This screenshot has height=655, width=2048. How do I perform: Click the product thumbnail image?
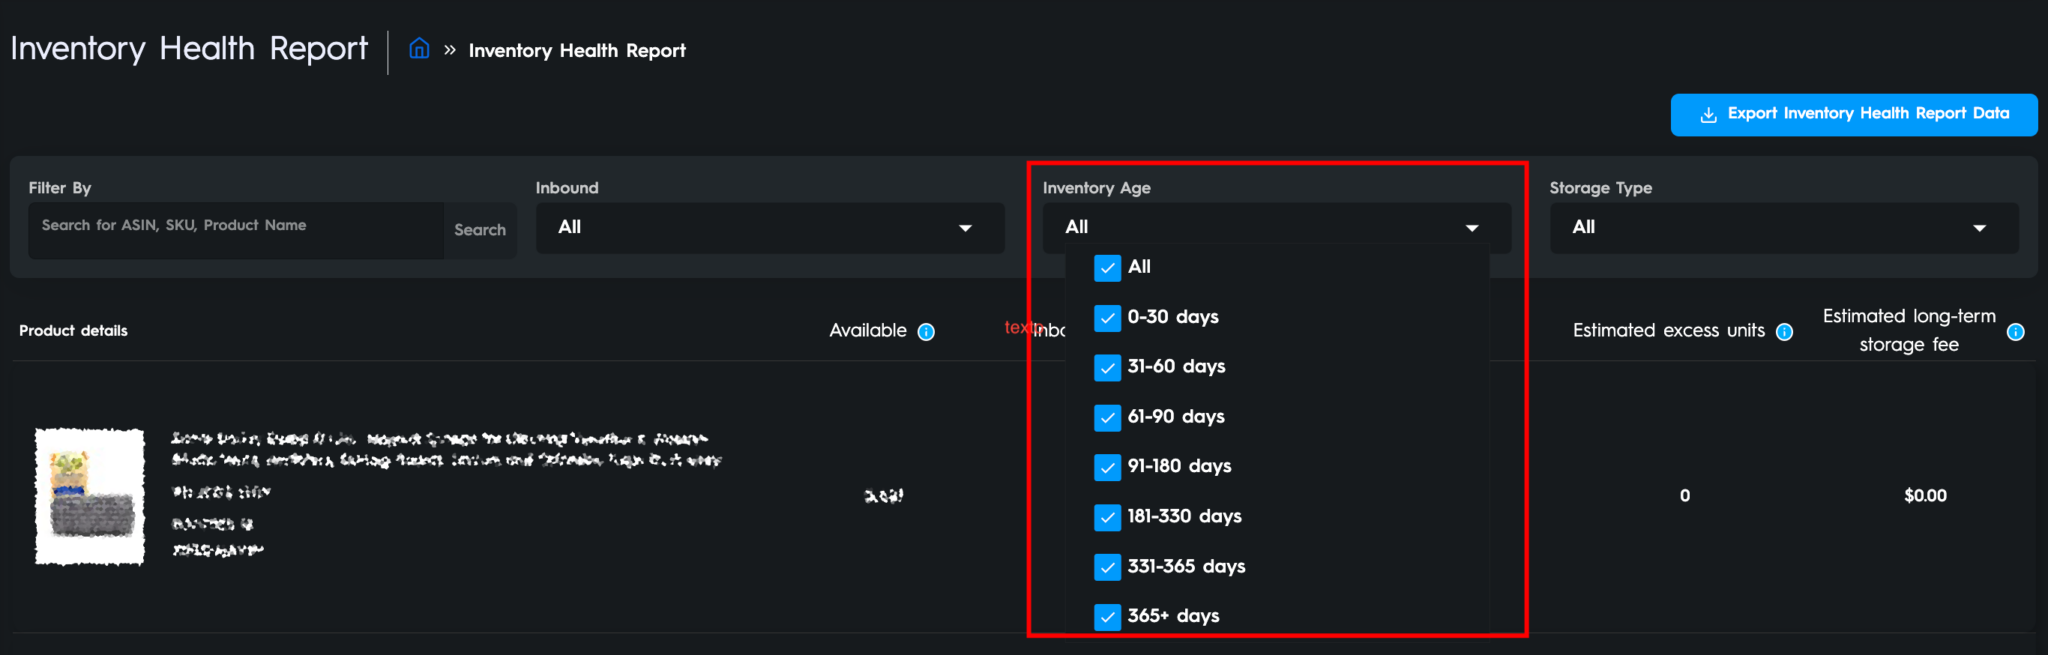tap(90, 496)
